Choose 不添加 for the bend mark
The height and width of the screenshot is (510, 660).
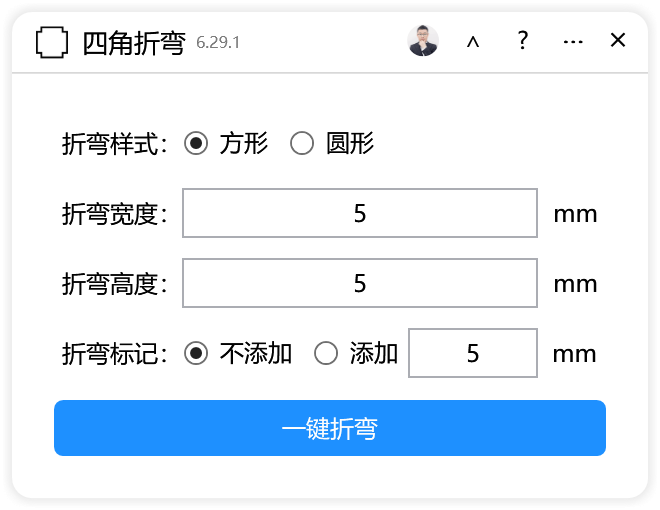(x=196, y=353)
